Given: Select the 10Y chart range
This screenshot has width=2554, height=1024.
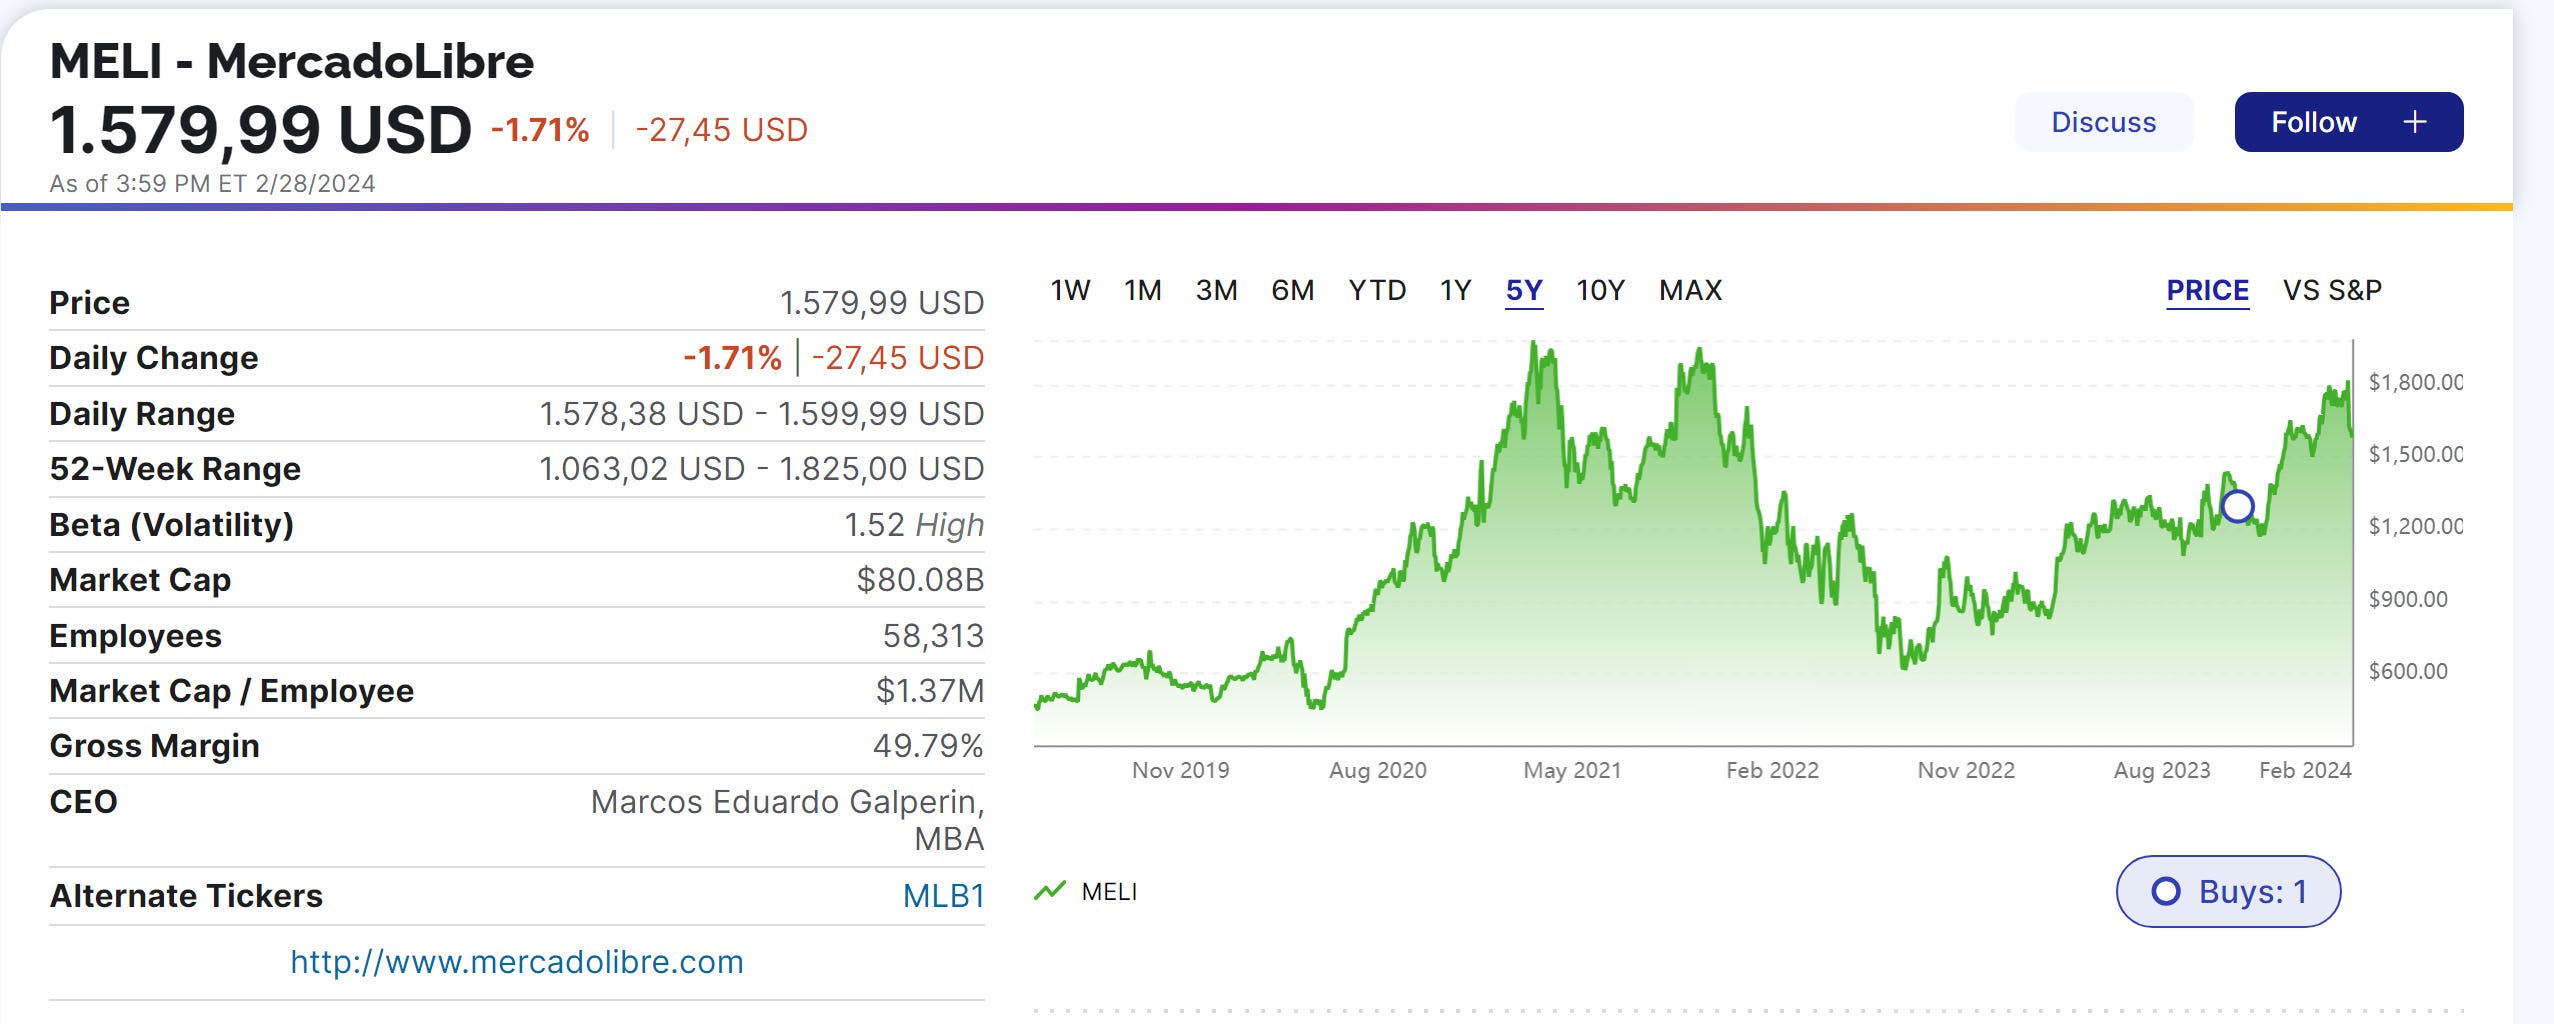Looking at the screenshot, I should [x=1601, y=290].
